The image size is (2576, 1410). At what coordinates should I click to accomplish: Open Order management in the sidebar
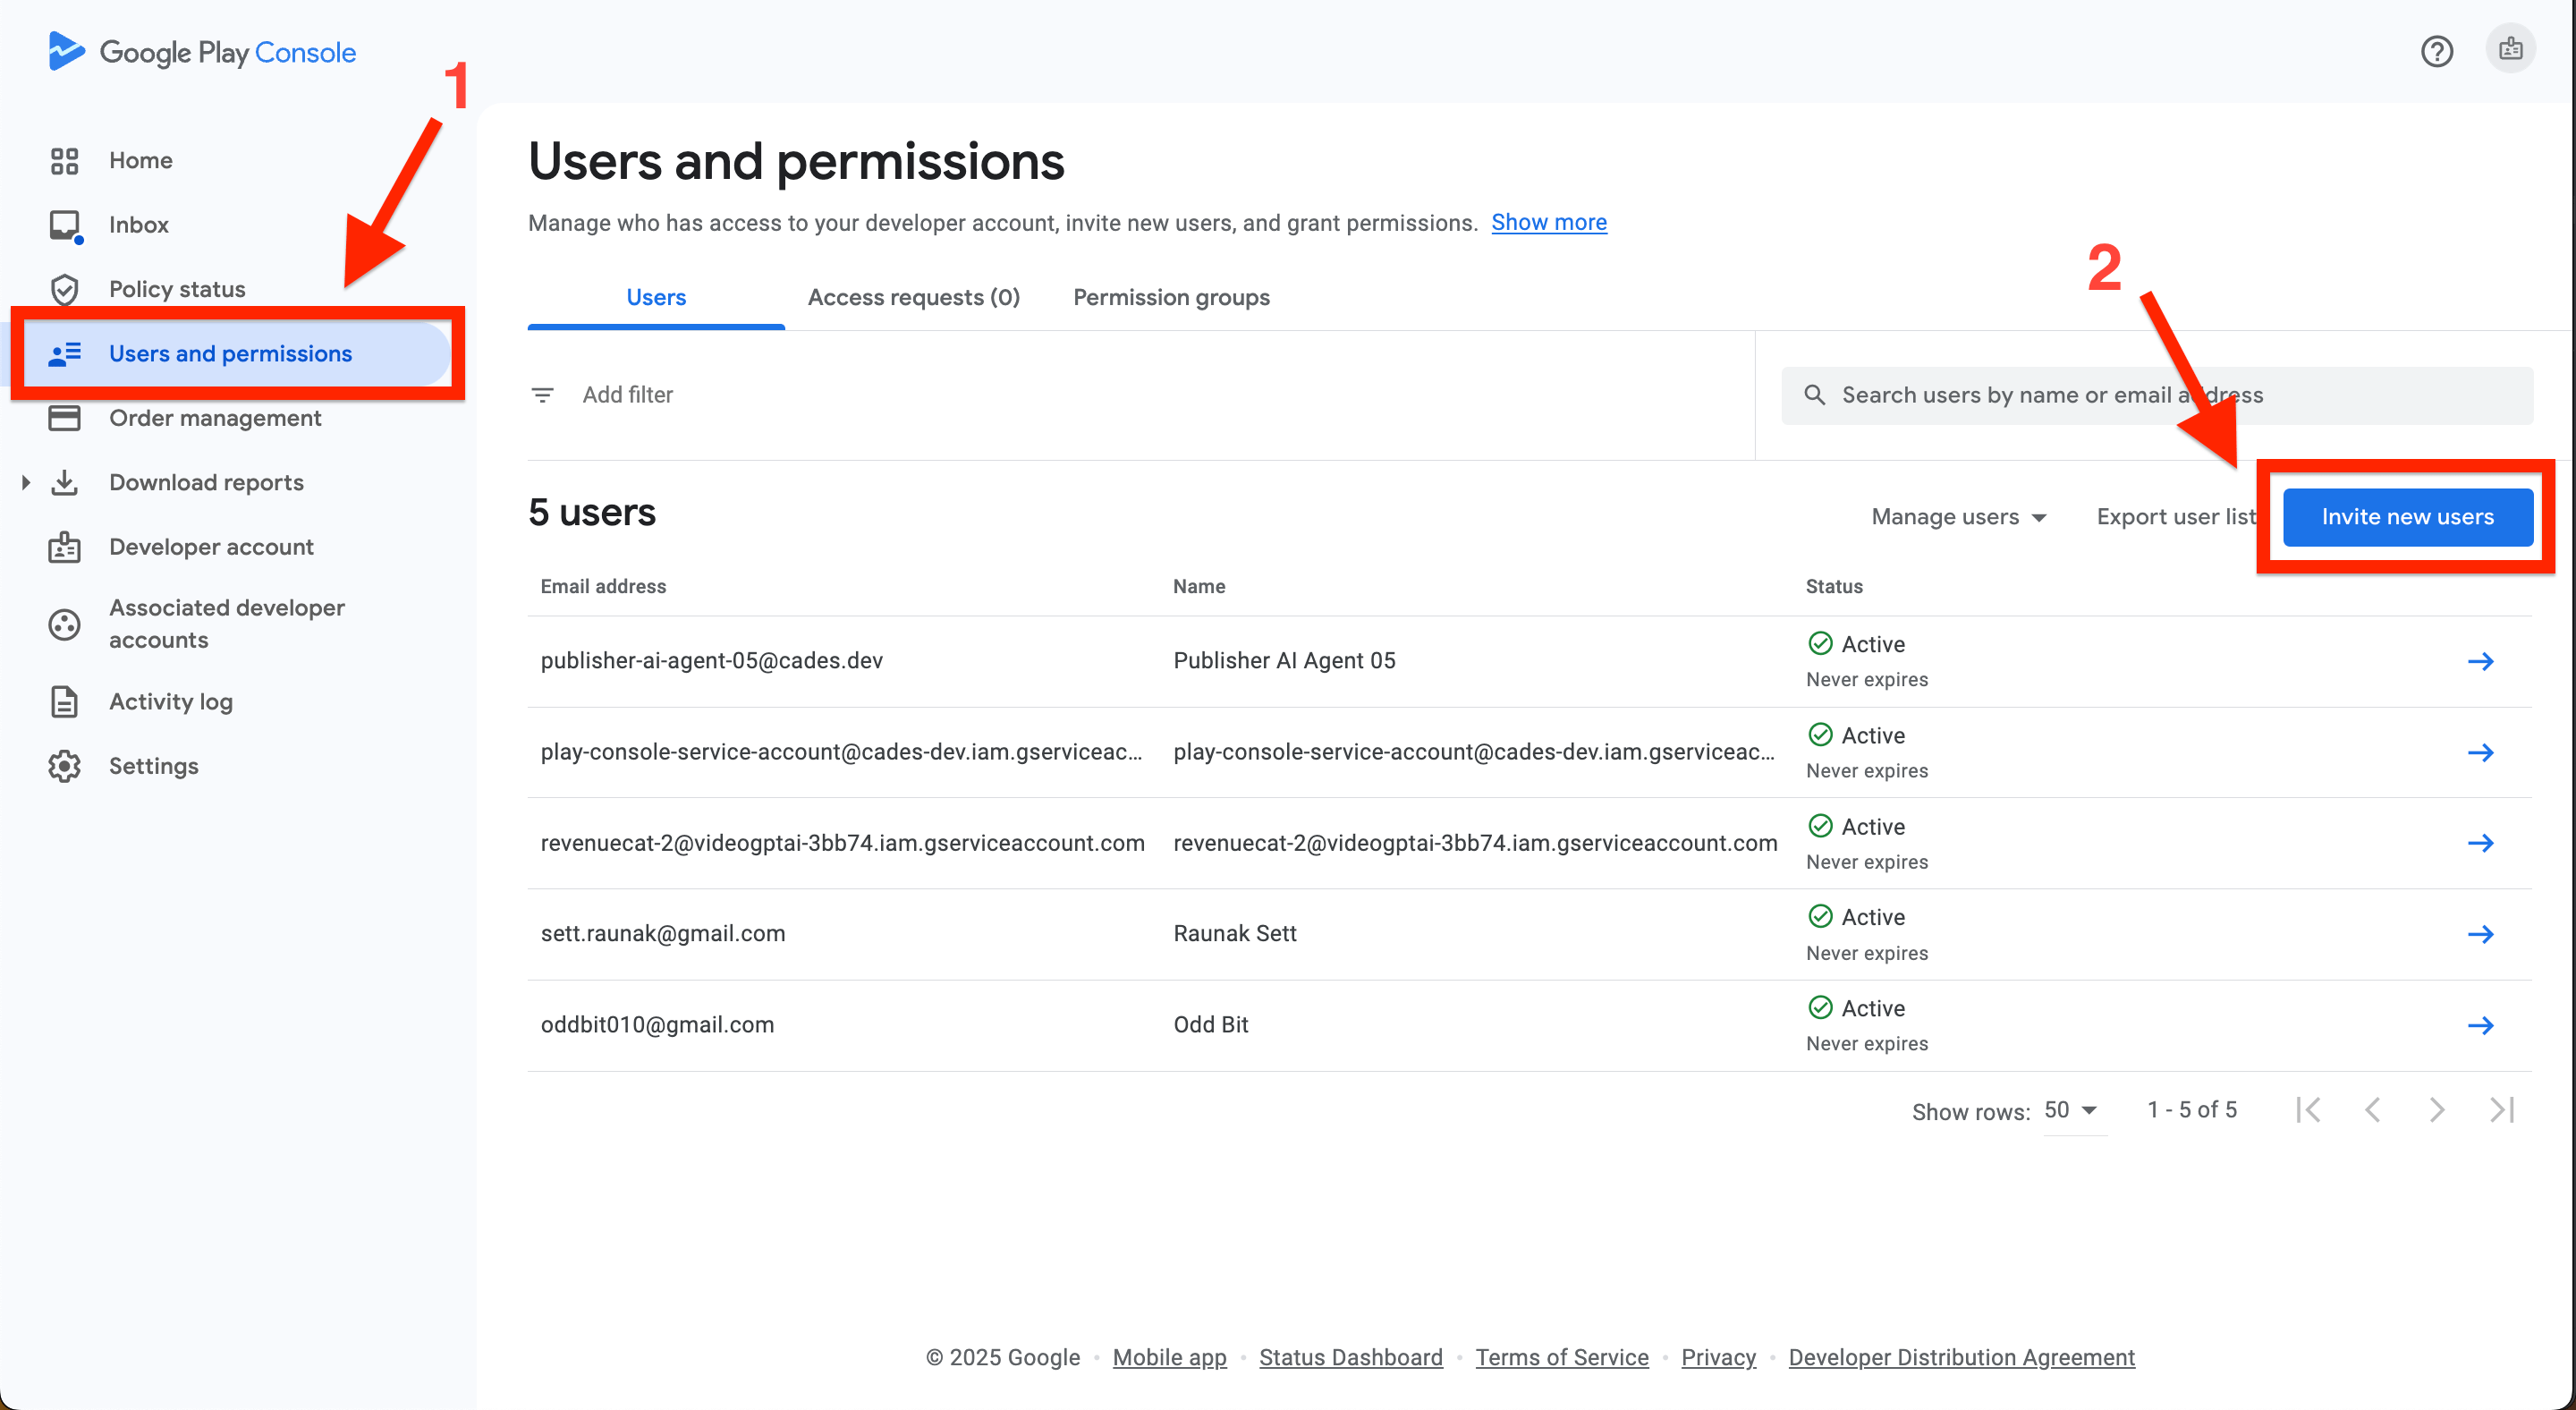click(x=214, y=418)
